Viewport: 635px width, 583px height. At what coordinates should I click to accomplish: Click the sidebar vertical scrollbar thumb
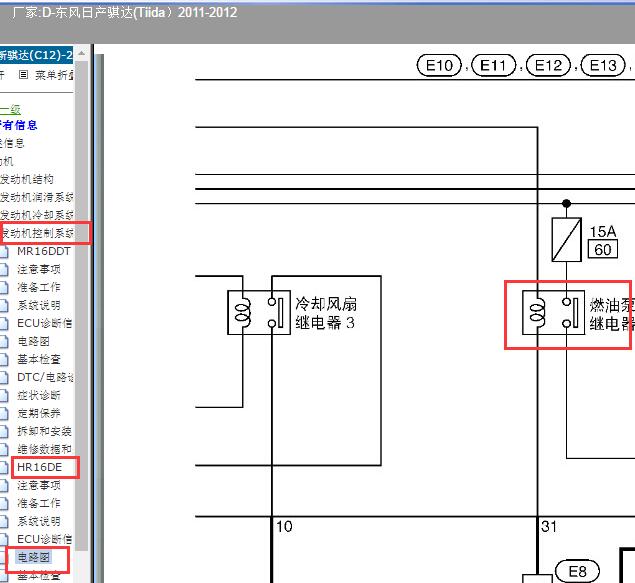coord(81,306)
